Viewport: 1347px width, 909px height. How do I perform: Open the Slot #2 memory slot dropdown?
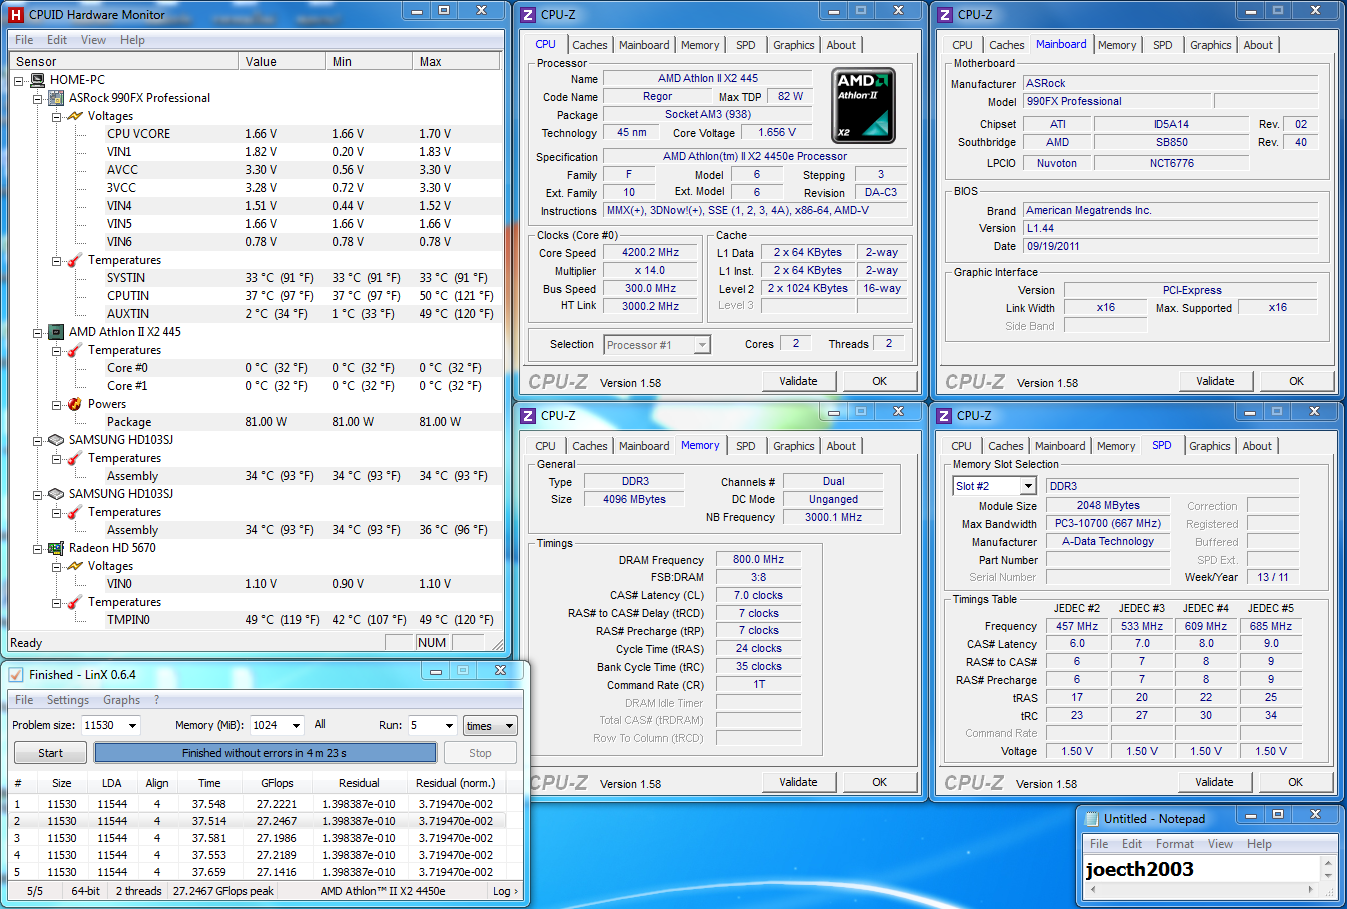pos(1028,486)
